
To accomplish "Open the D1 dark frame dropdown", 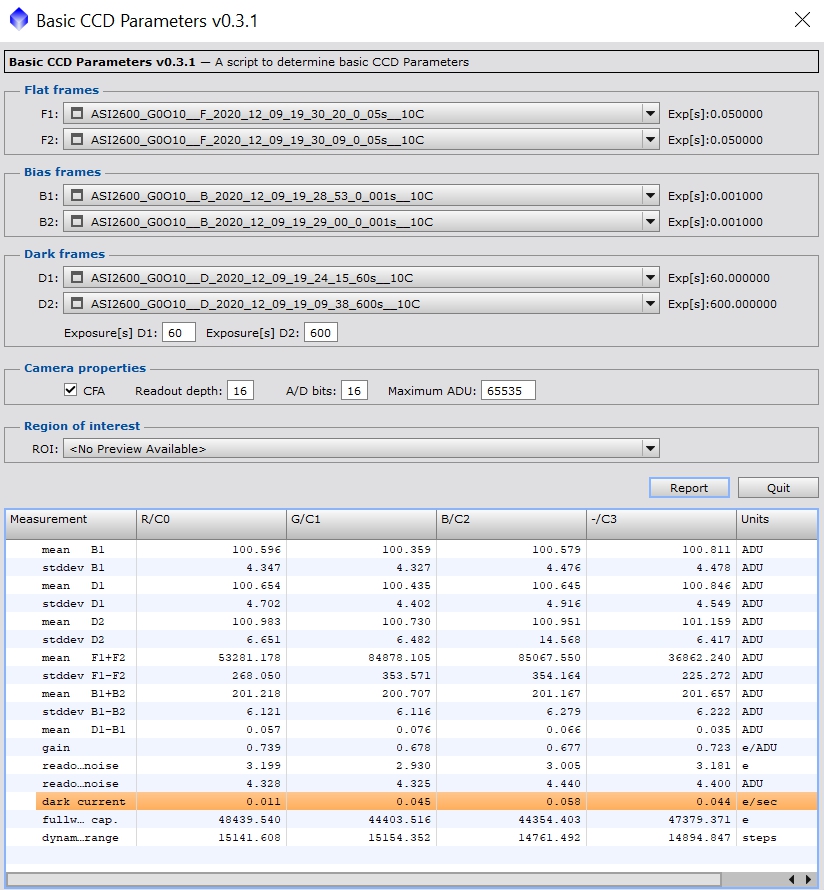I will (650, 278).
